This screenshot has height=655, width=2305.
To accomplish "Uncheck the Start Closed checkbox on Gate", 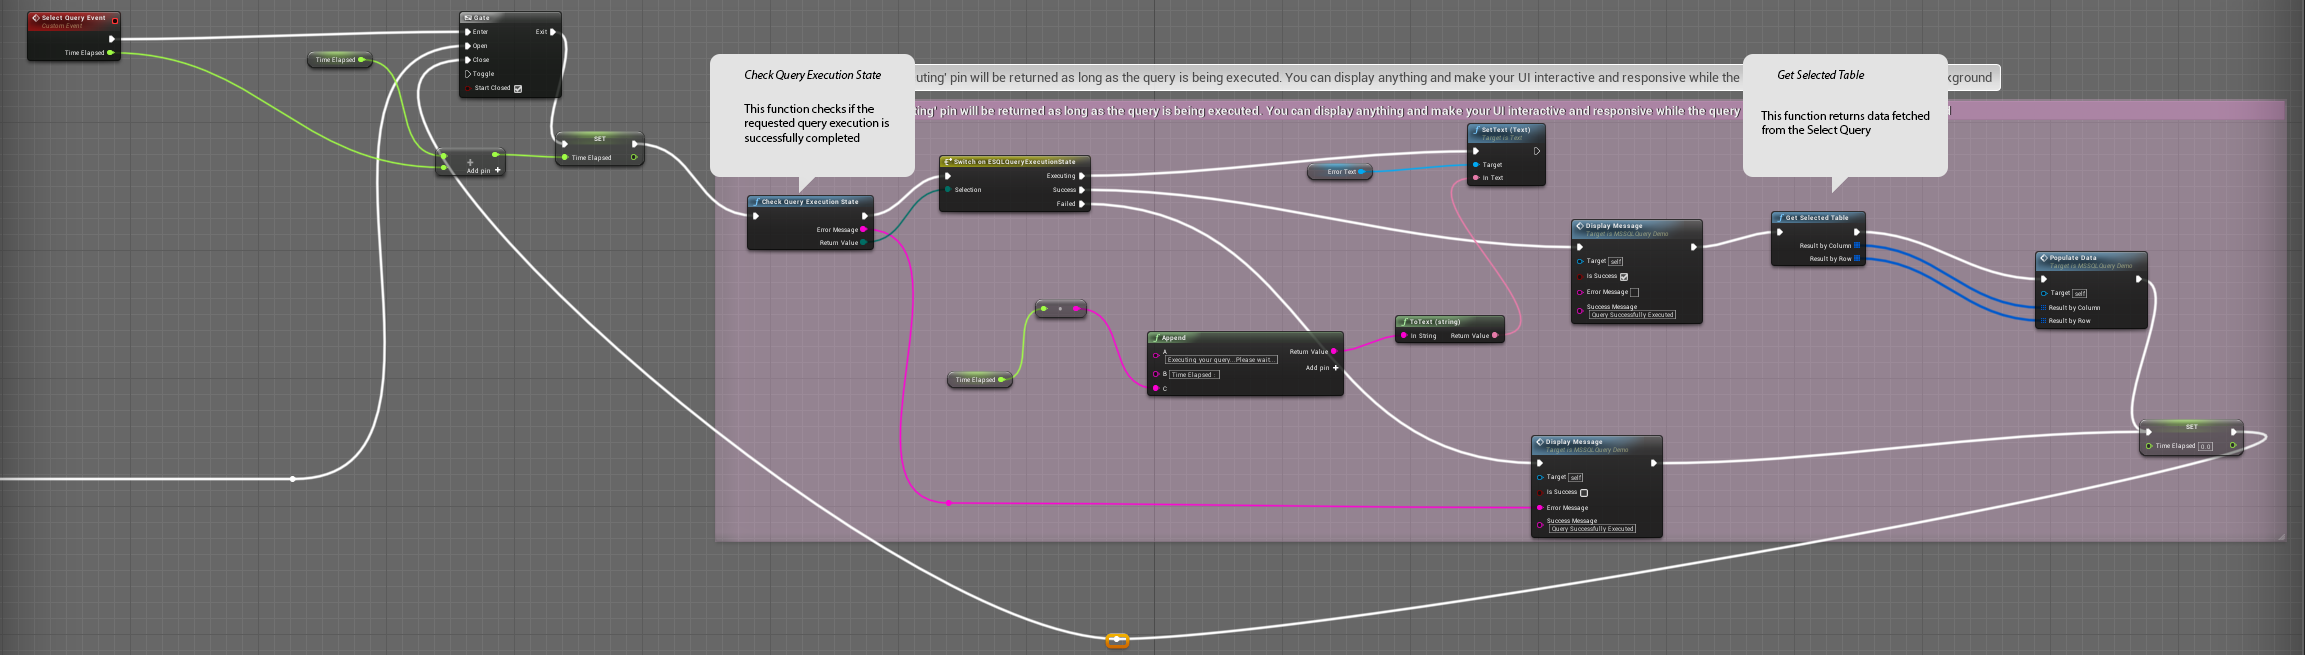I will (x=518, y=89).
